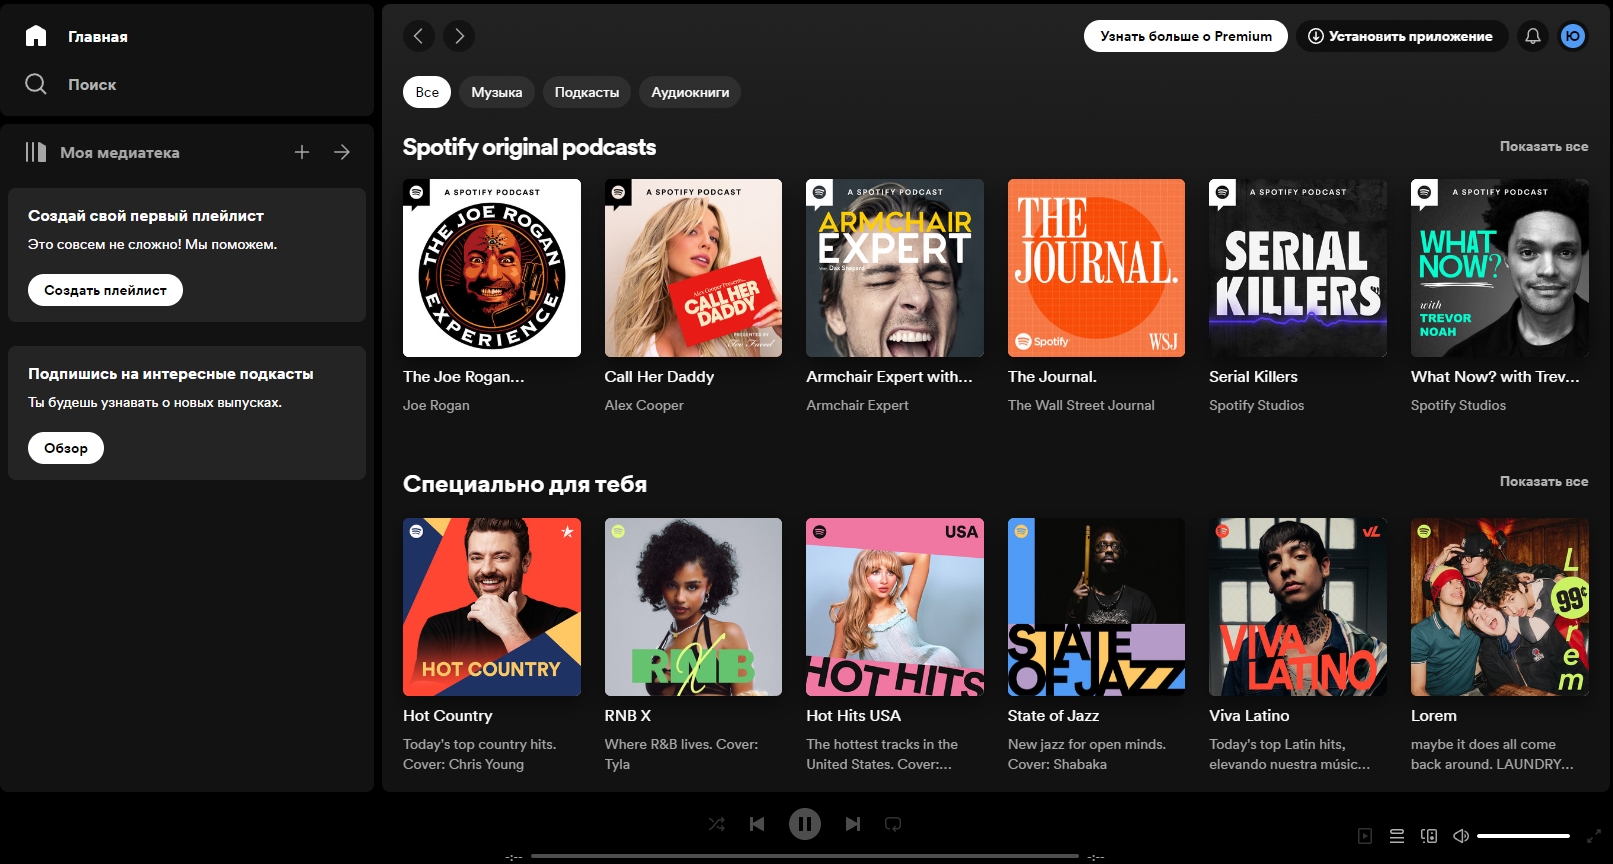
Task: Click the 'State of Jazz' title text
Action: click(1053, 716)
